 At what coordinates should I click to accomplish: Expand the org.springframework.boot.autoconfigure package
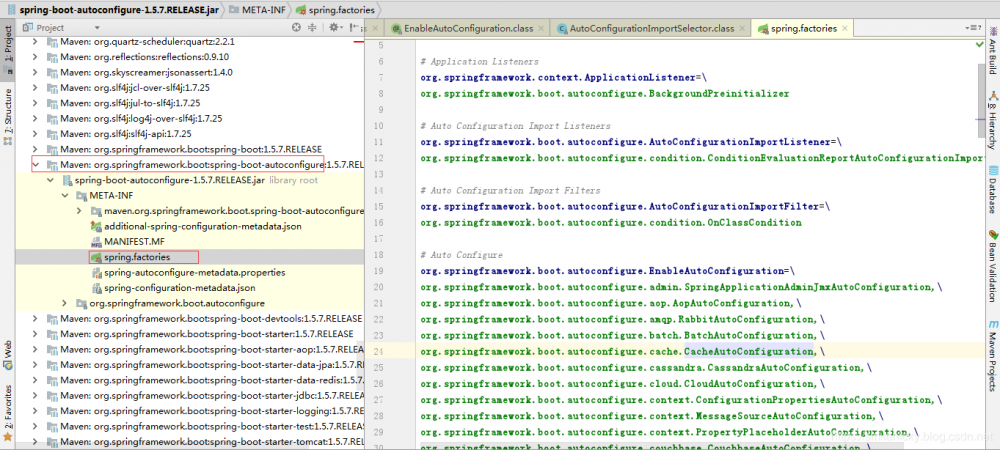tap(66, 303)
